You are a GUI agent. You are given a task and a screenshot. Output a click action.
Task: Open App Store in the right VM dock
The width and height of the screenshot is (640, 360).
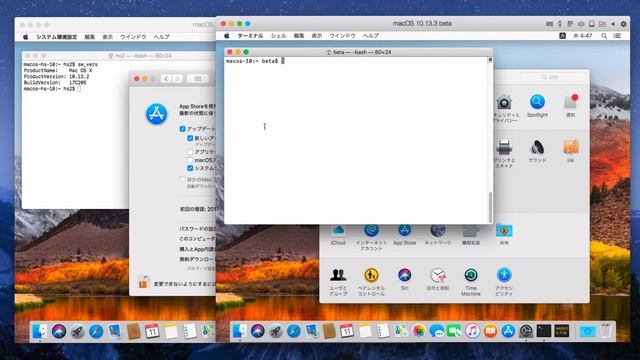pos(508,331)
